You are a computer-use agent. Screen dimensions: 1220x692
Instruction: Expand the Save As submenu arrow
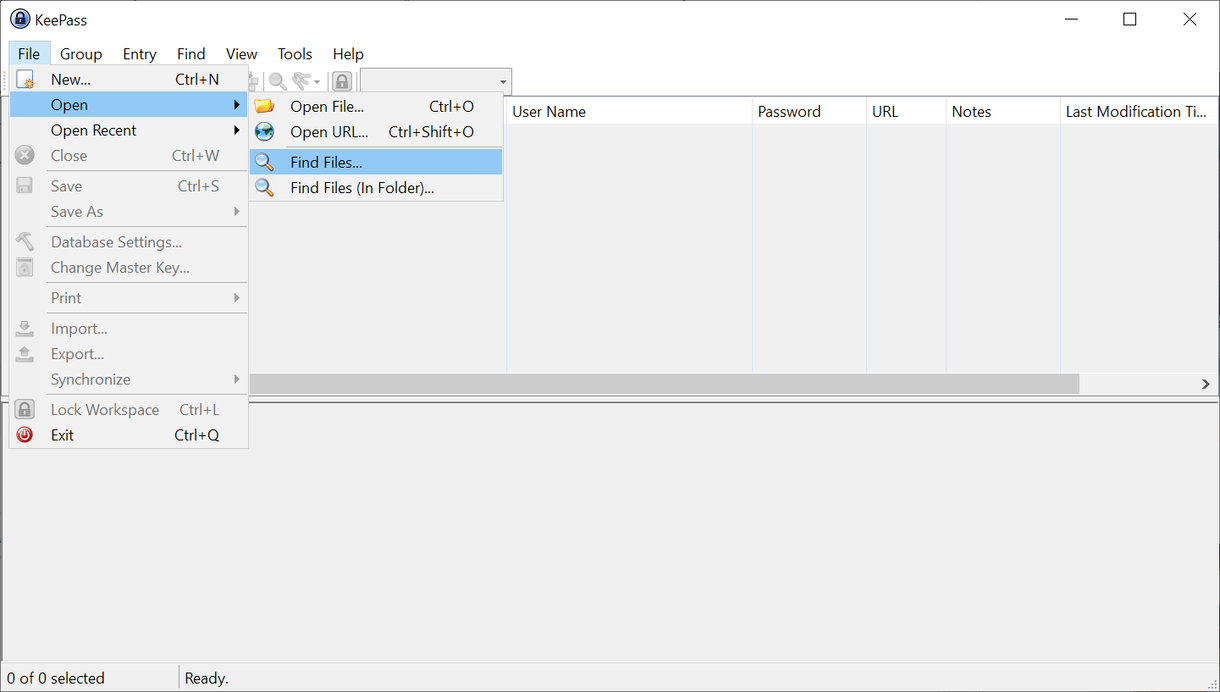tap(237, 211)
